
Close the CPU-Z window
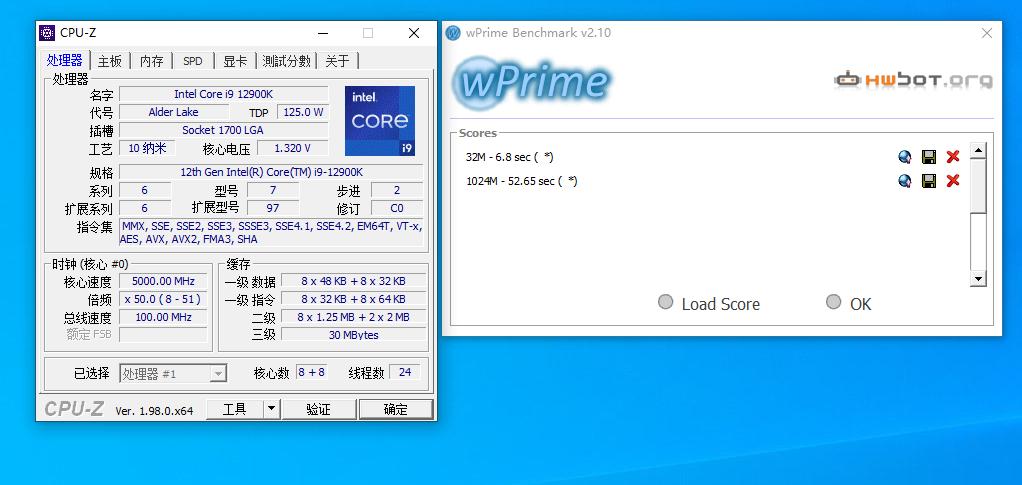414,33
